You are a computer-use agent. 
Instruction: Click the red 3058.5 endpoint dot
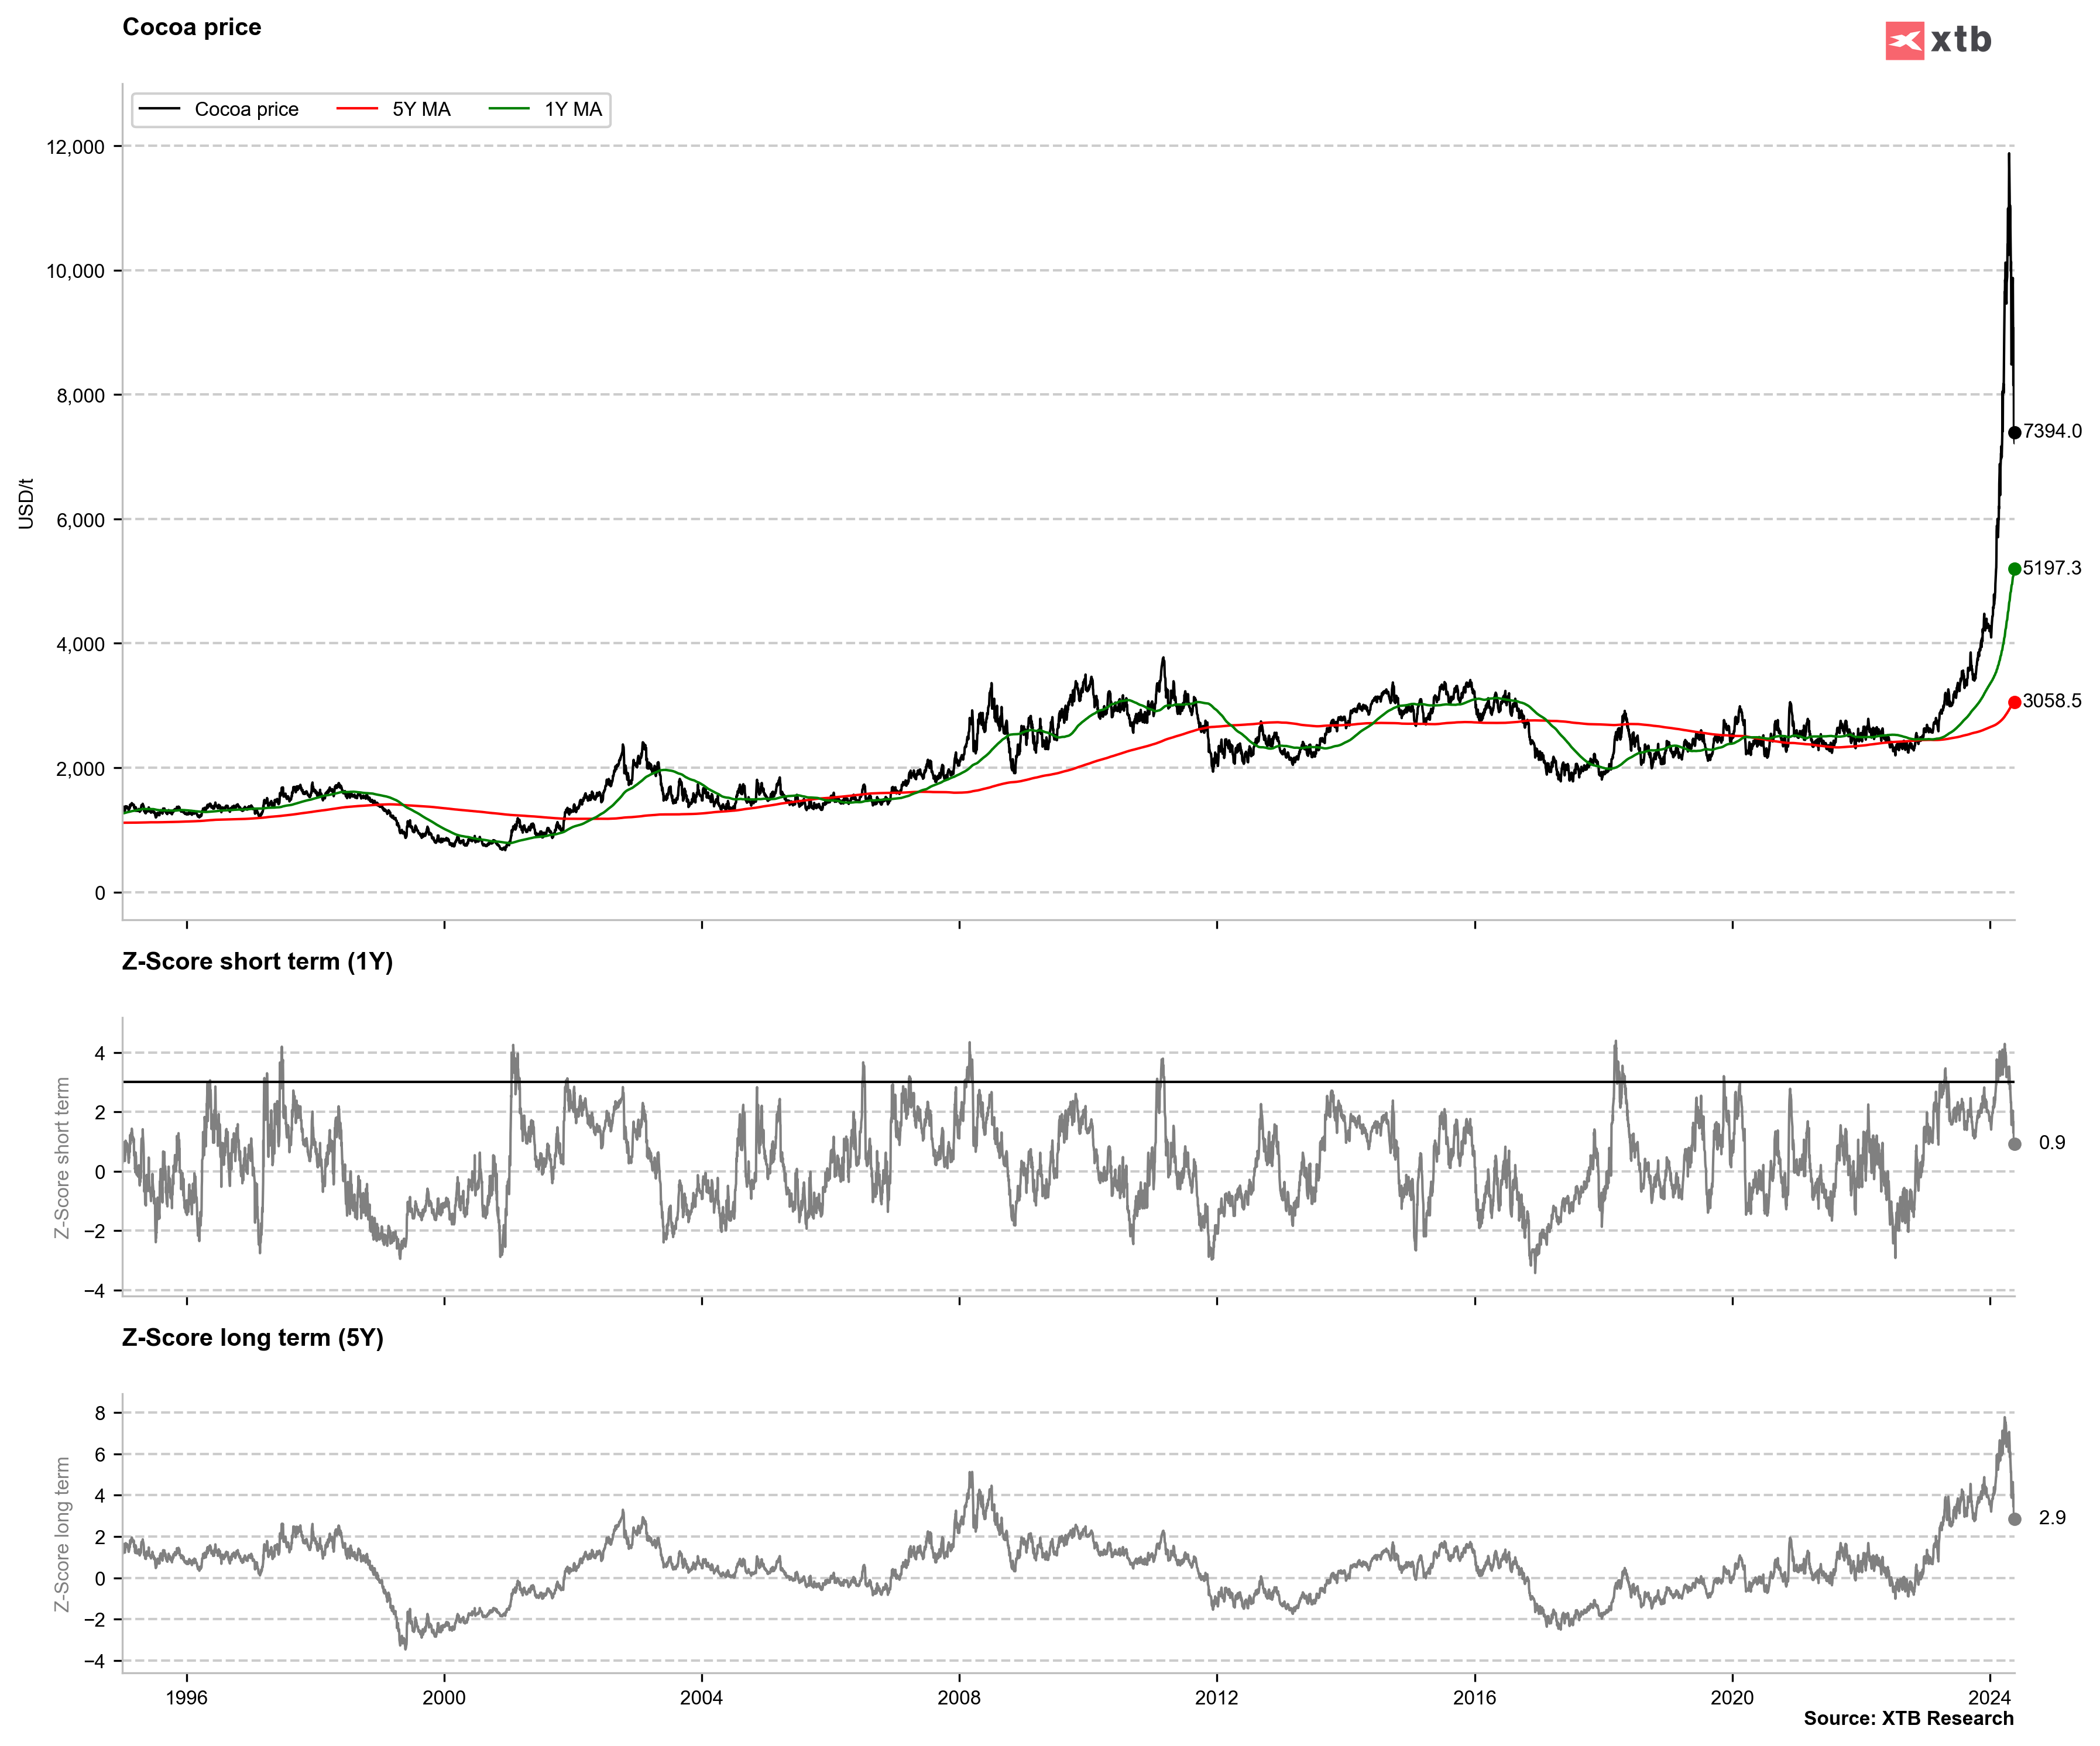click(x=2014, y=702)
